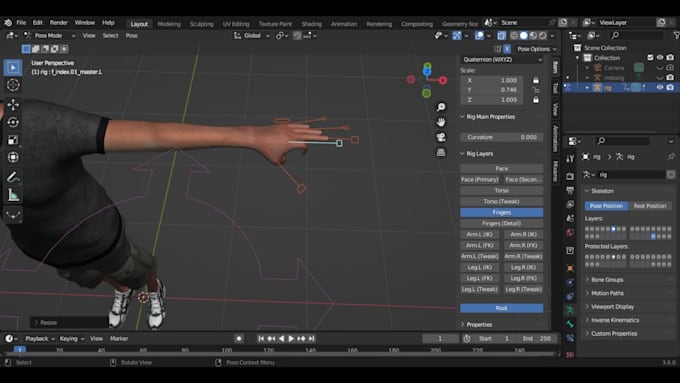
Task: Disable rig object in renders
Action: click(670, 88)
